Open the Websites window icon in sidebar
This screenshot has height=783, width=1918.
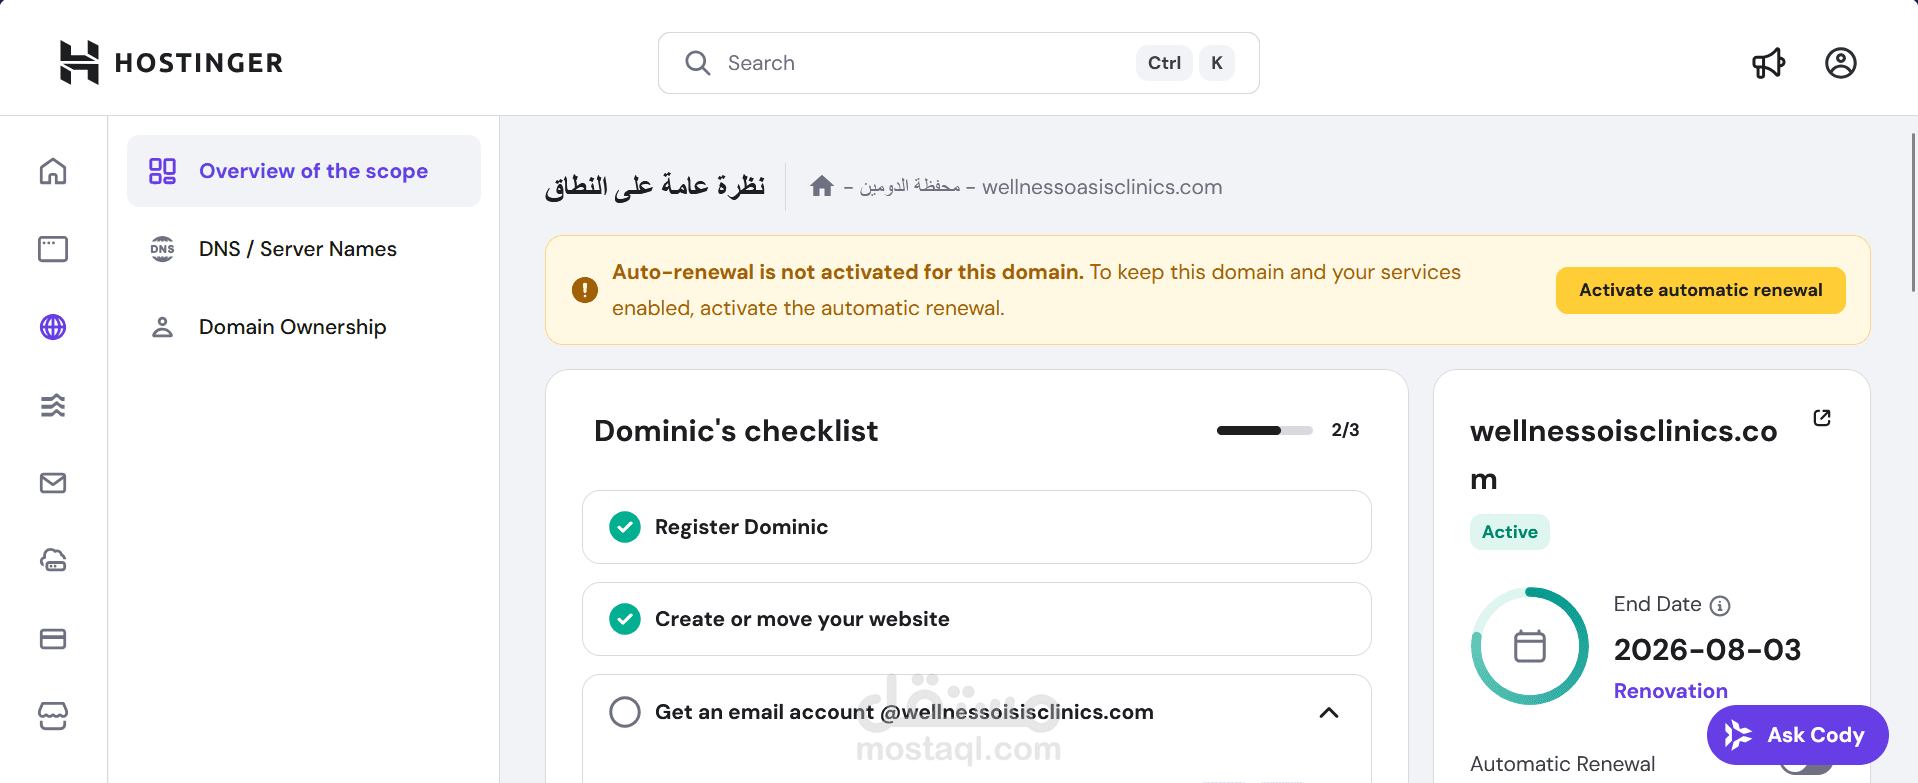(53, 249)
